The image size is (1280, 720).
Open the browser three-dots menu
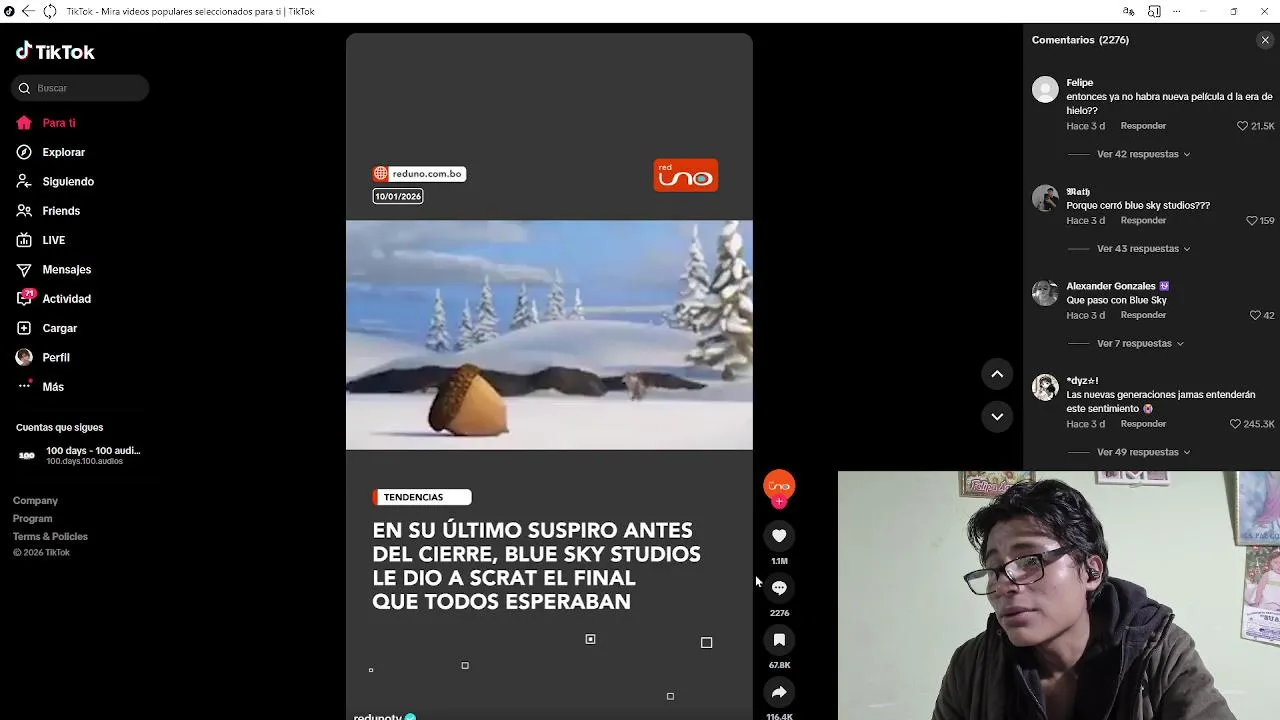coord(1177,11)
